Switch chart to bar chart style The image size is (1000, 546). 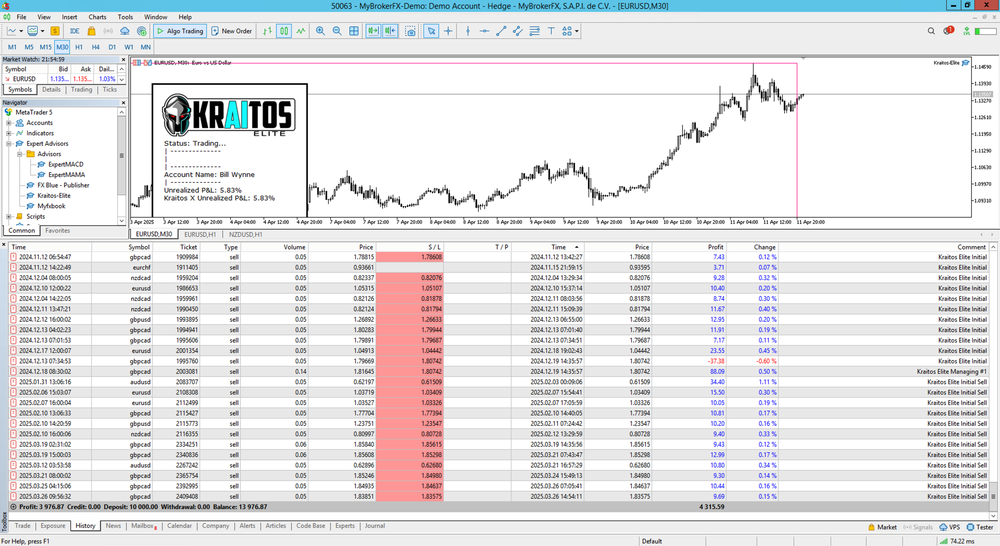(x=267, y=31)
